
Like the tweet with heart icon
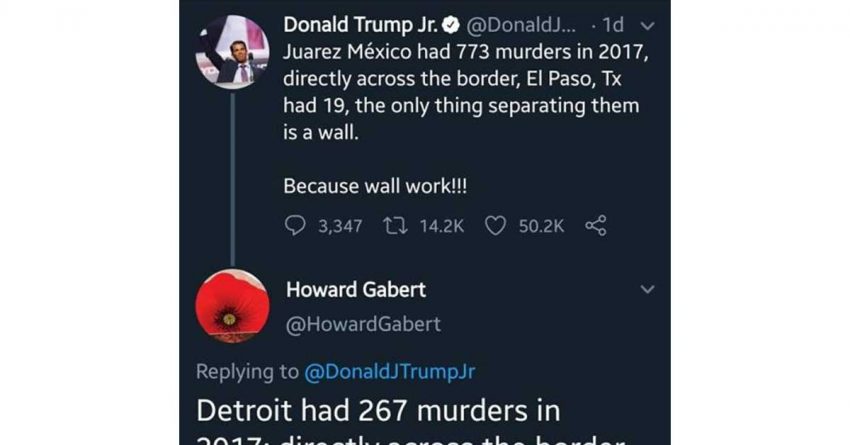(x=495, y=226)
